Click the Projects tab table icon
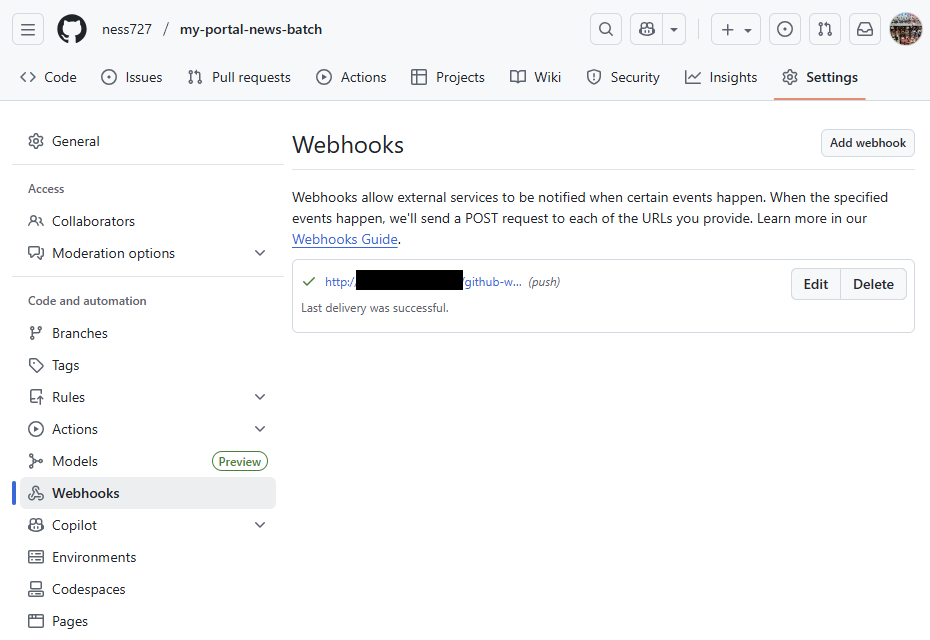Viewport: 930px width, 640px height. click(419, 77)
